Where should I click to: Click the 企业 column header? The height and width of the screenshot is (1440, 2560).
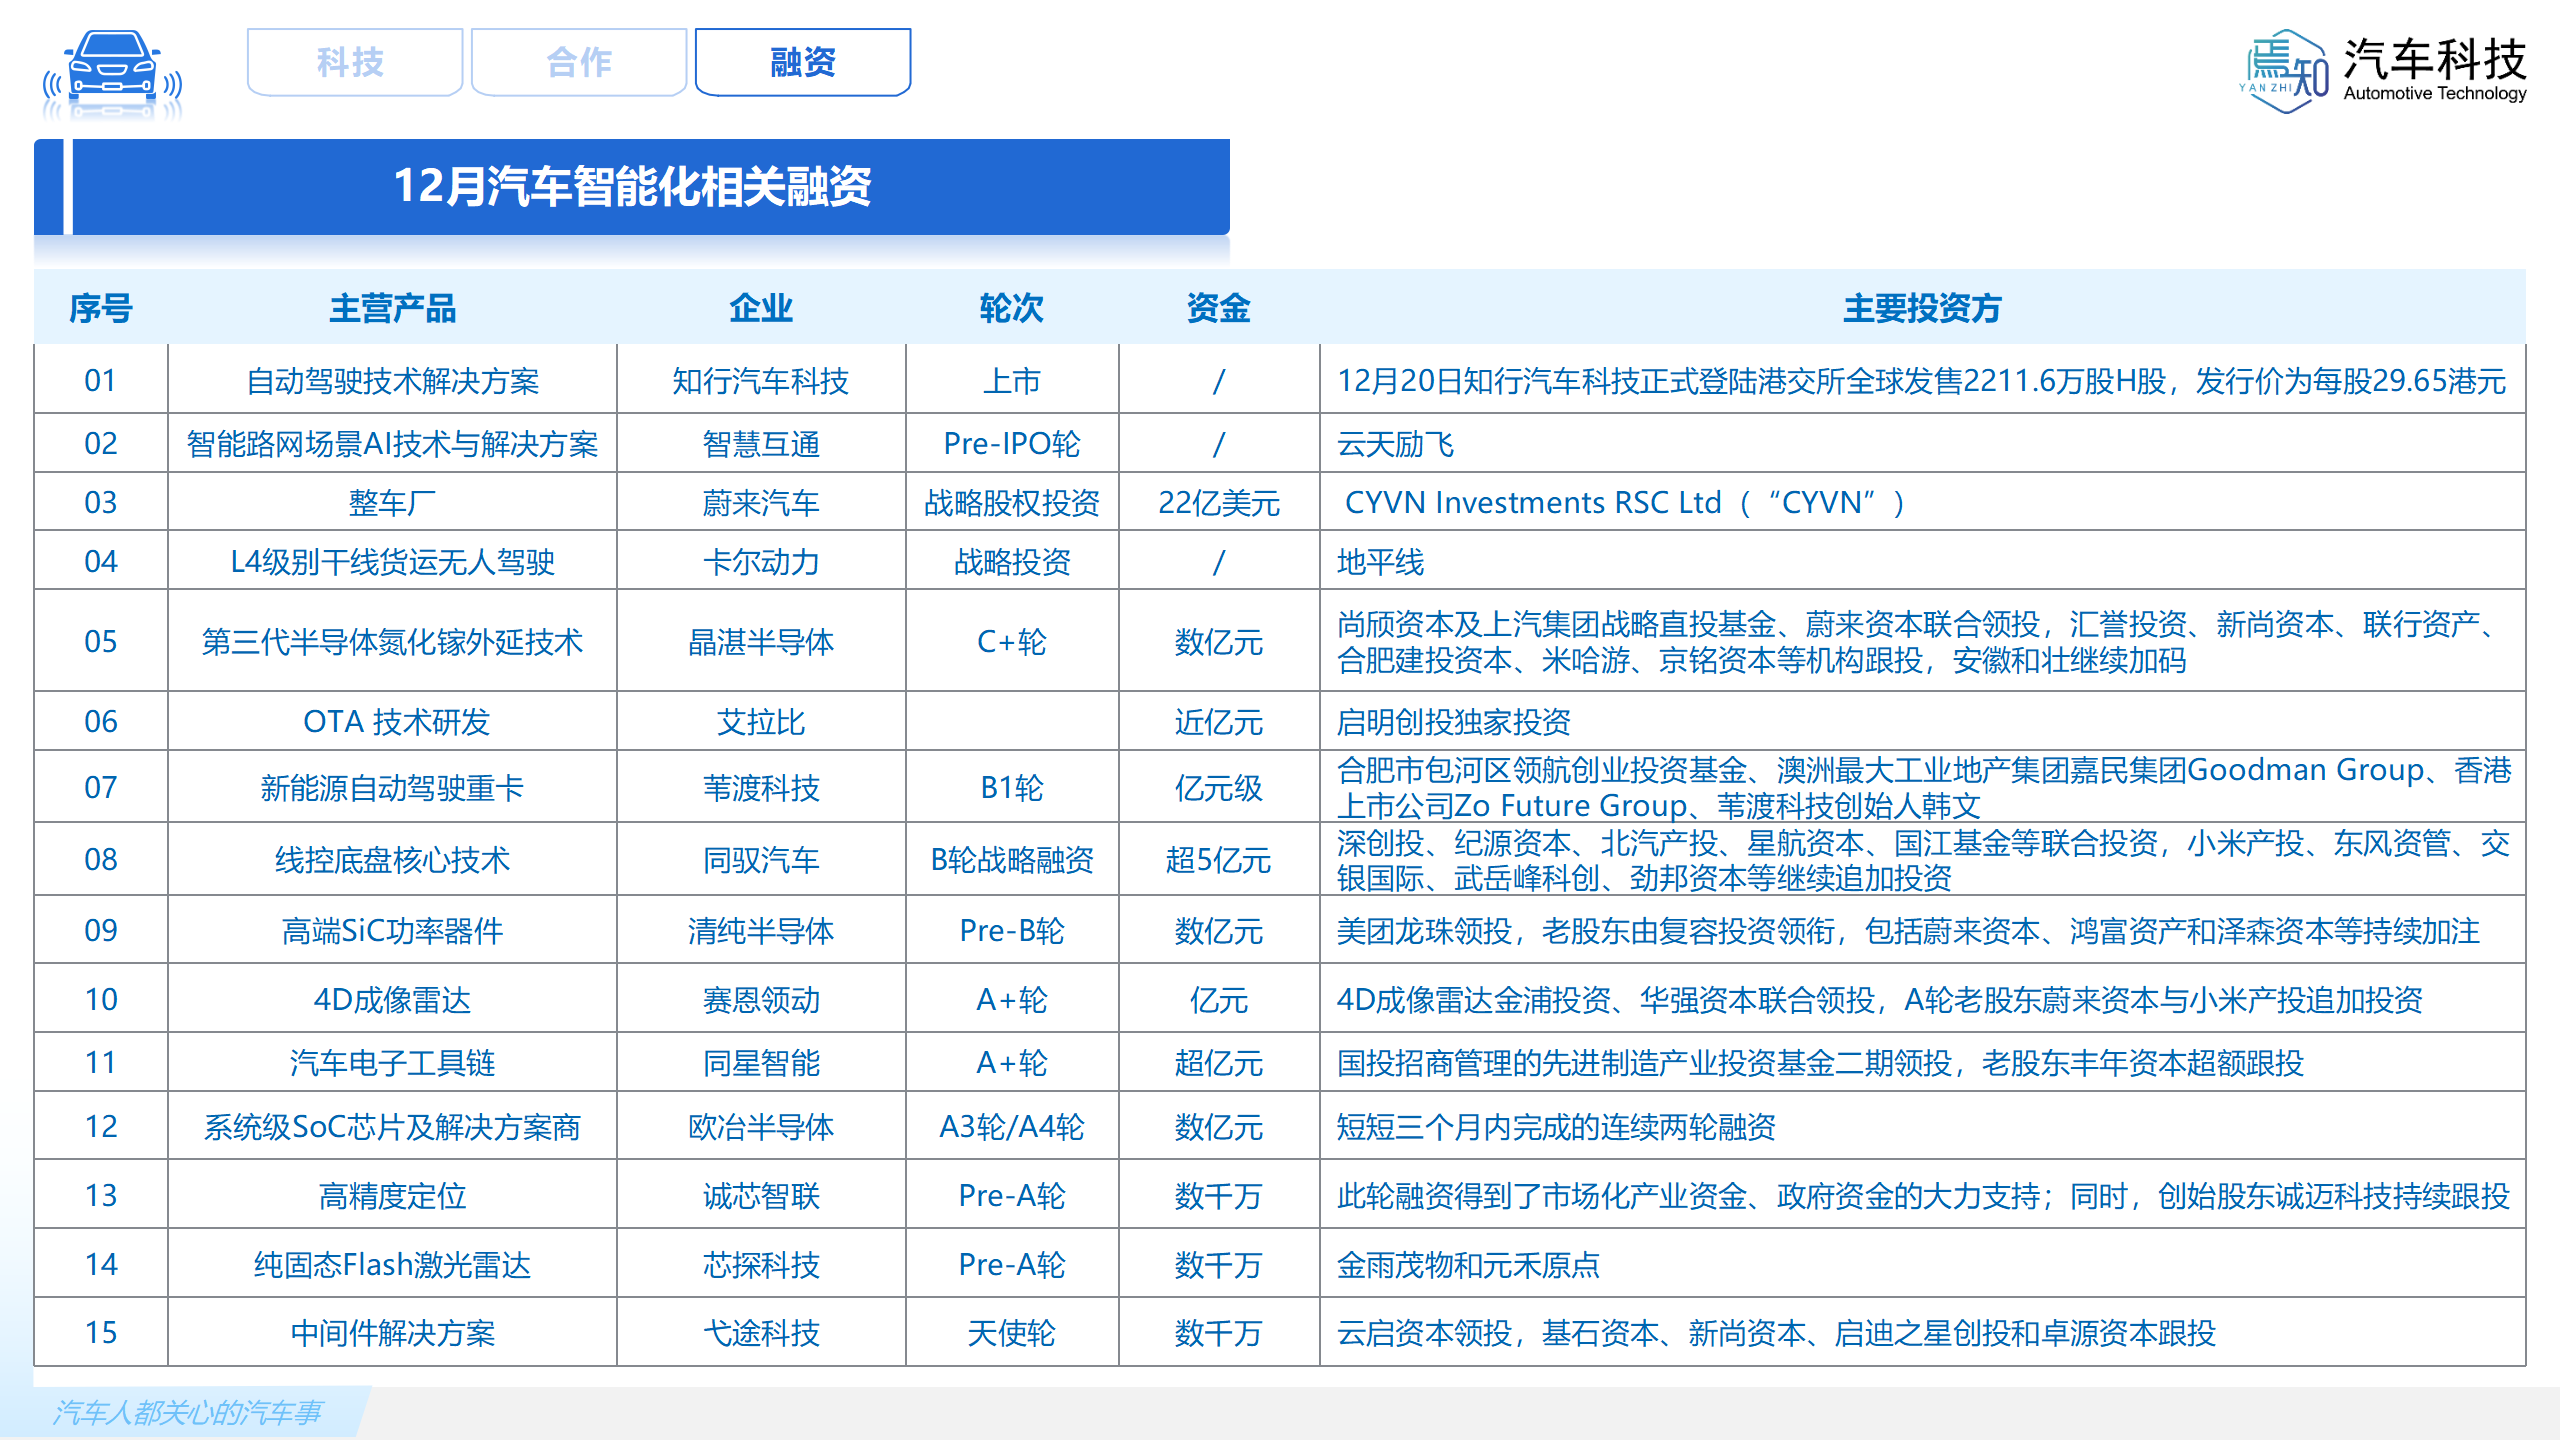click(x=761, y=308)
